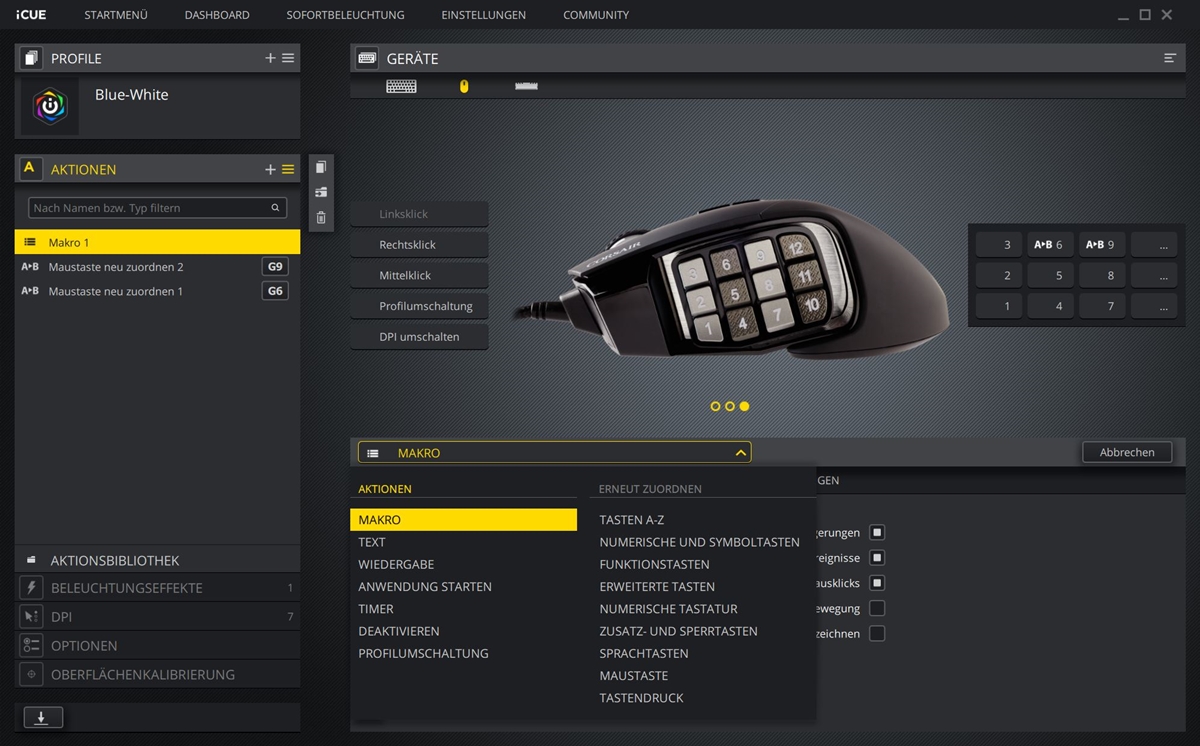Click the G6 key badge

275,291
